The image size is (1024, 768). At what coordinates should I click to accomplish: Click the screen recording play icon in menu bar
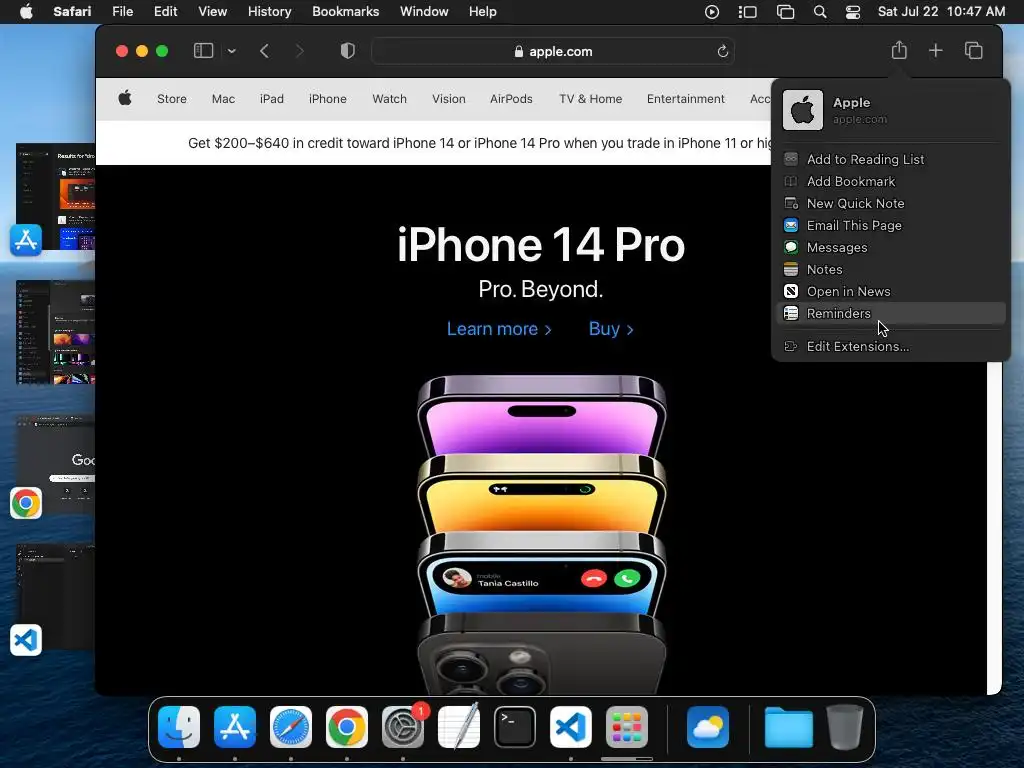point(712,12)
